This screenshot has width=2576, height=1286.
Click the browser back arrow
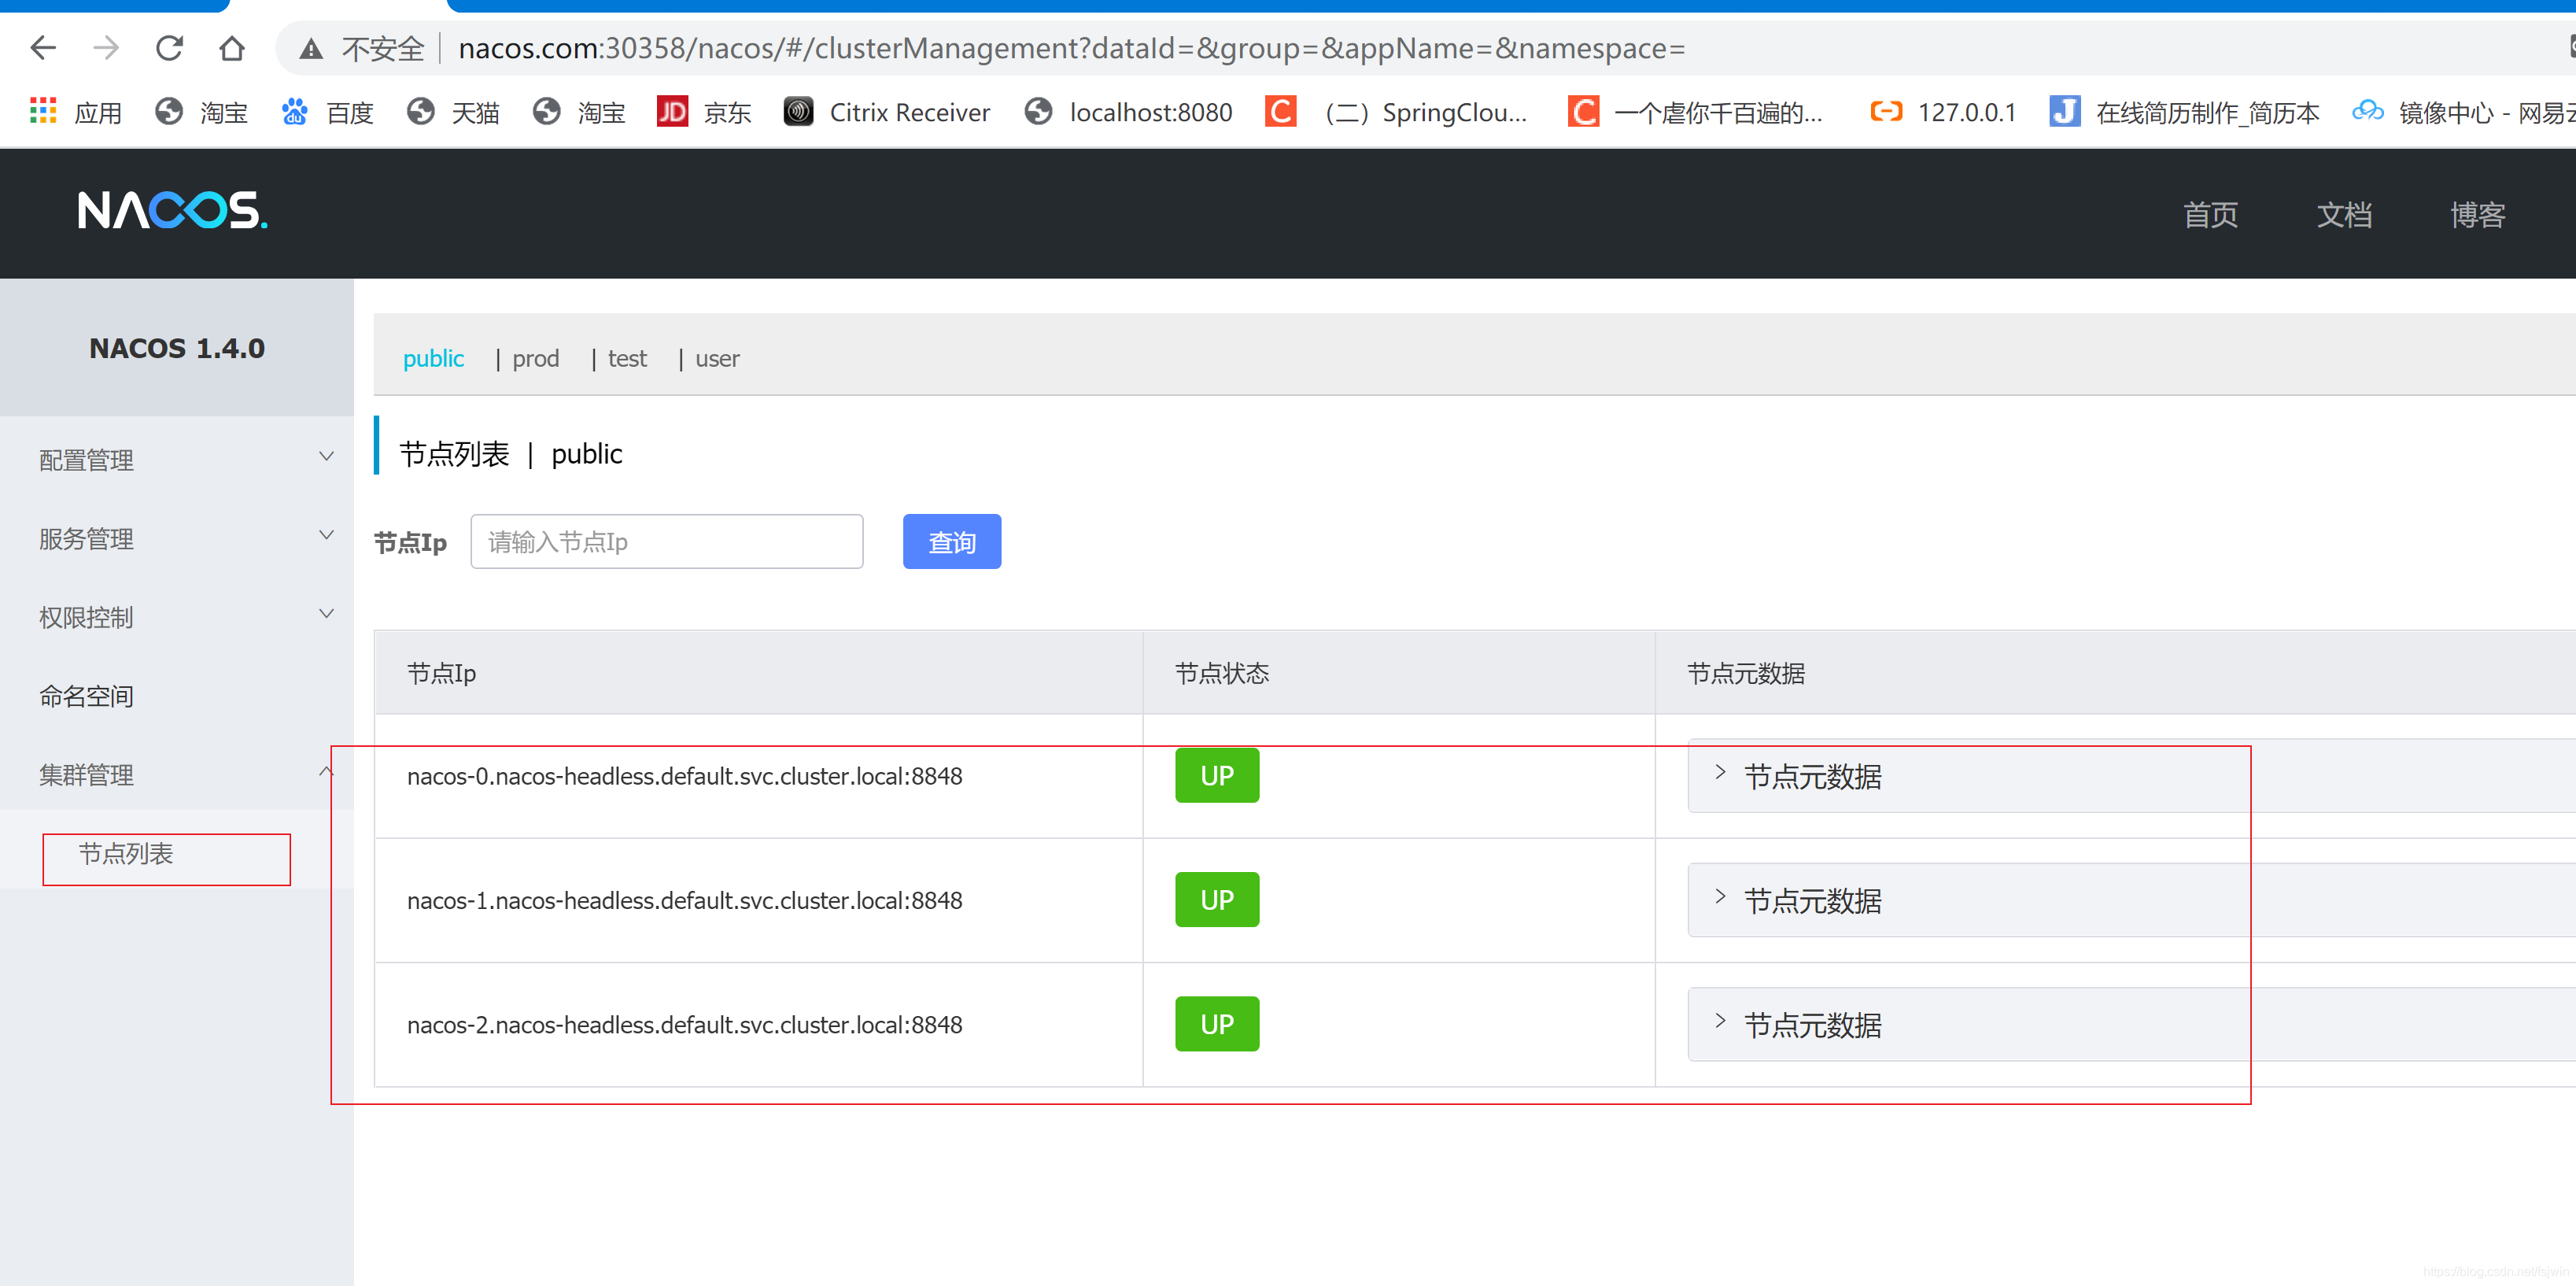[43, 48]
